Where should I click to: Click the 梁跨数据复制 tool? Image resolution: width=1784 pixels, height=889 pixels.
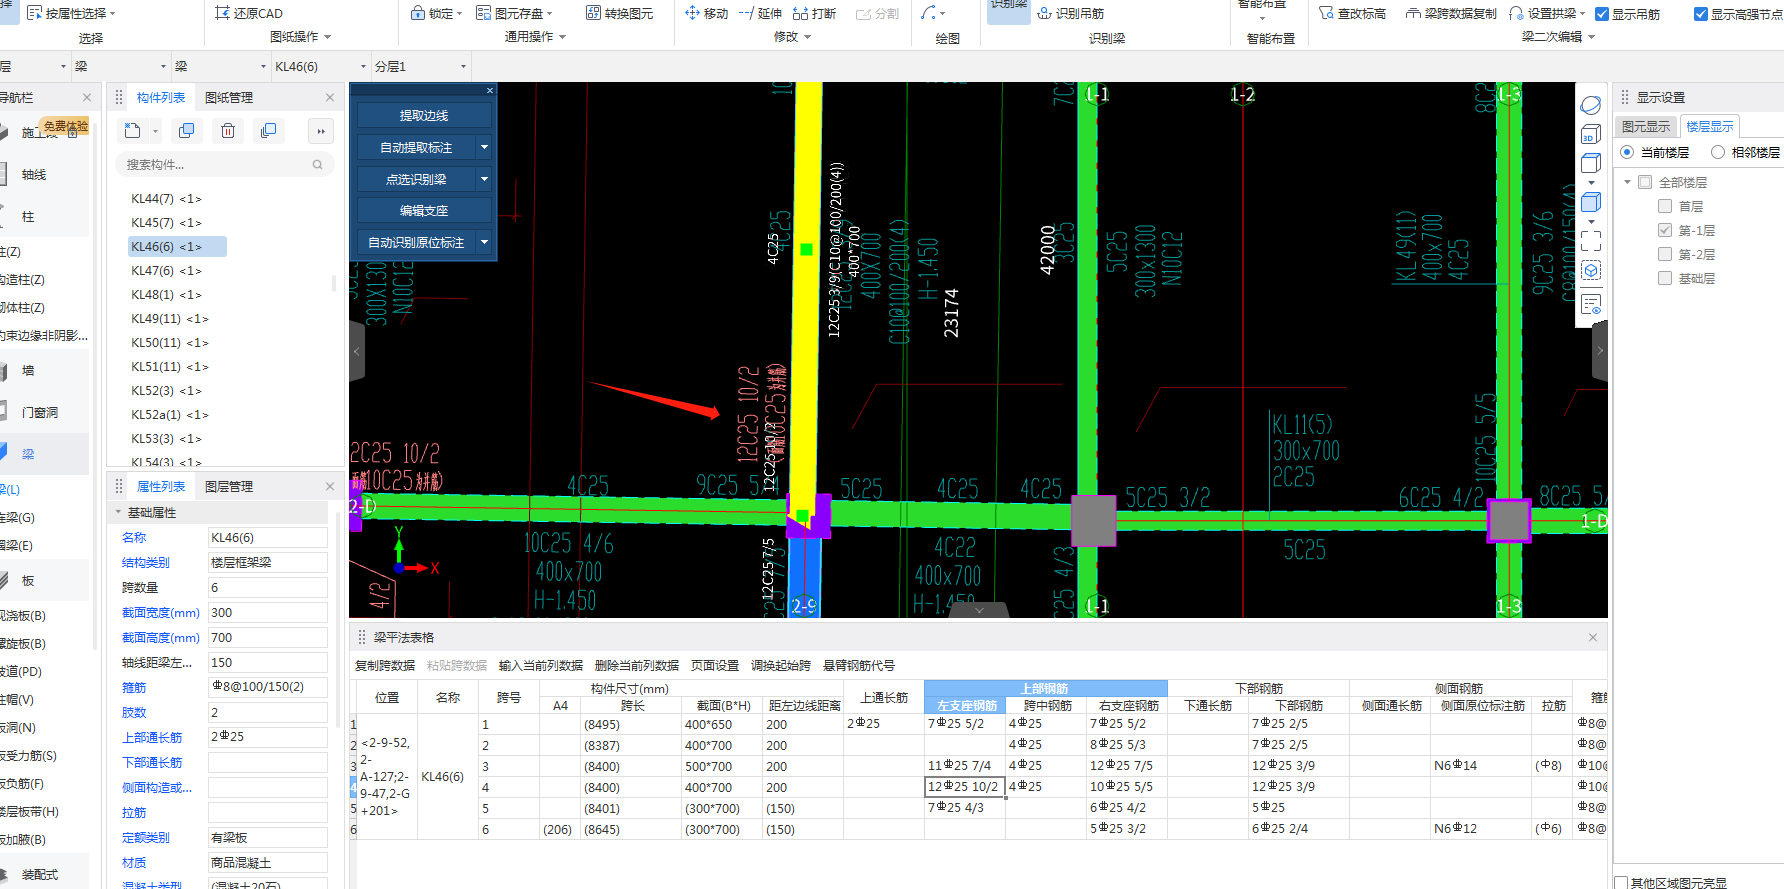coord(1451,13)
